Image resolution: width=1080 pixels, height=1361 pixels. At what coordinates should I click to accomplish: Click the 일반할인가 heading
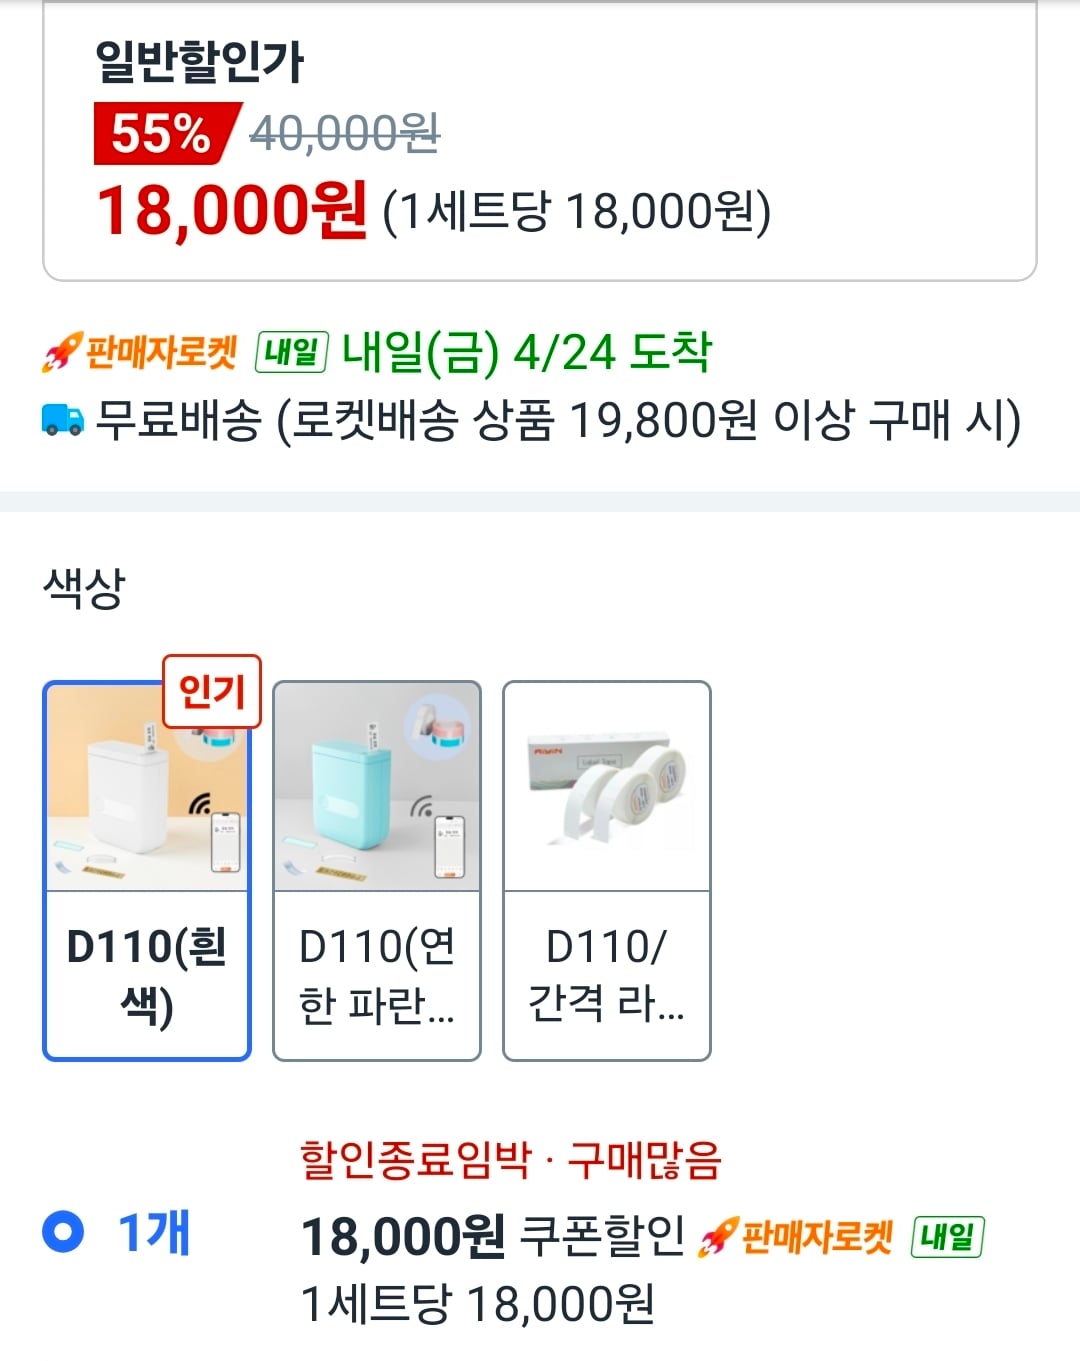[199, 62]
